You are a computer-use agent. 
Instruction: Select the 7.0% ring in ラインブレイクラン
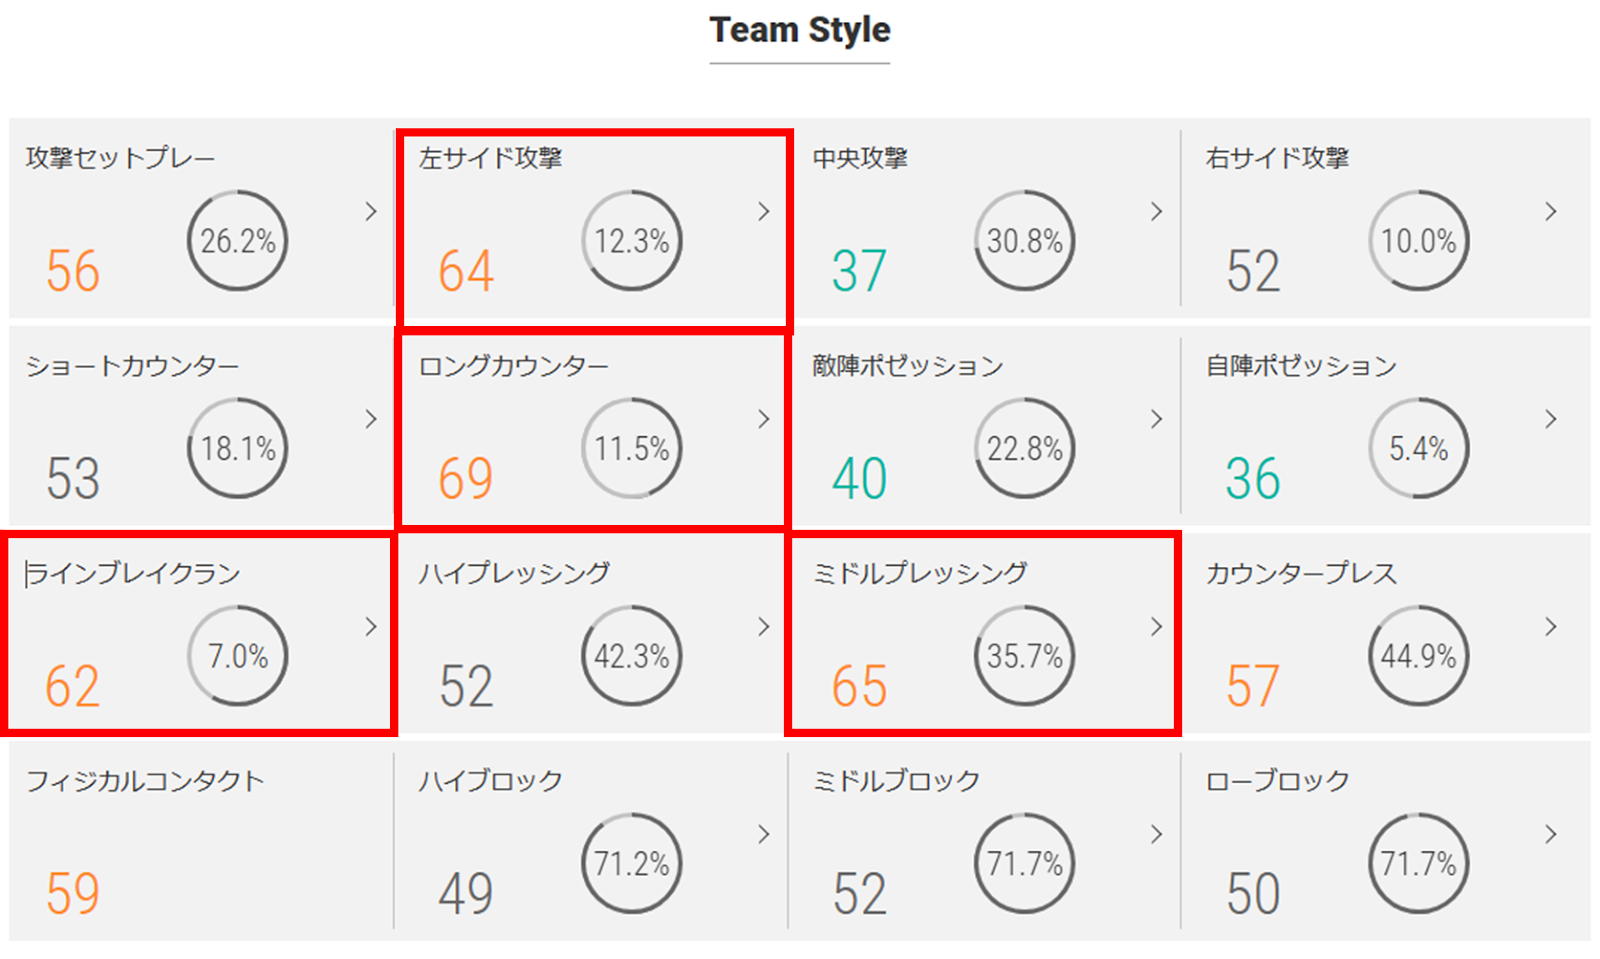pyautogui.click(x=237, y=656)
